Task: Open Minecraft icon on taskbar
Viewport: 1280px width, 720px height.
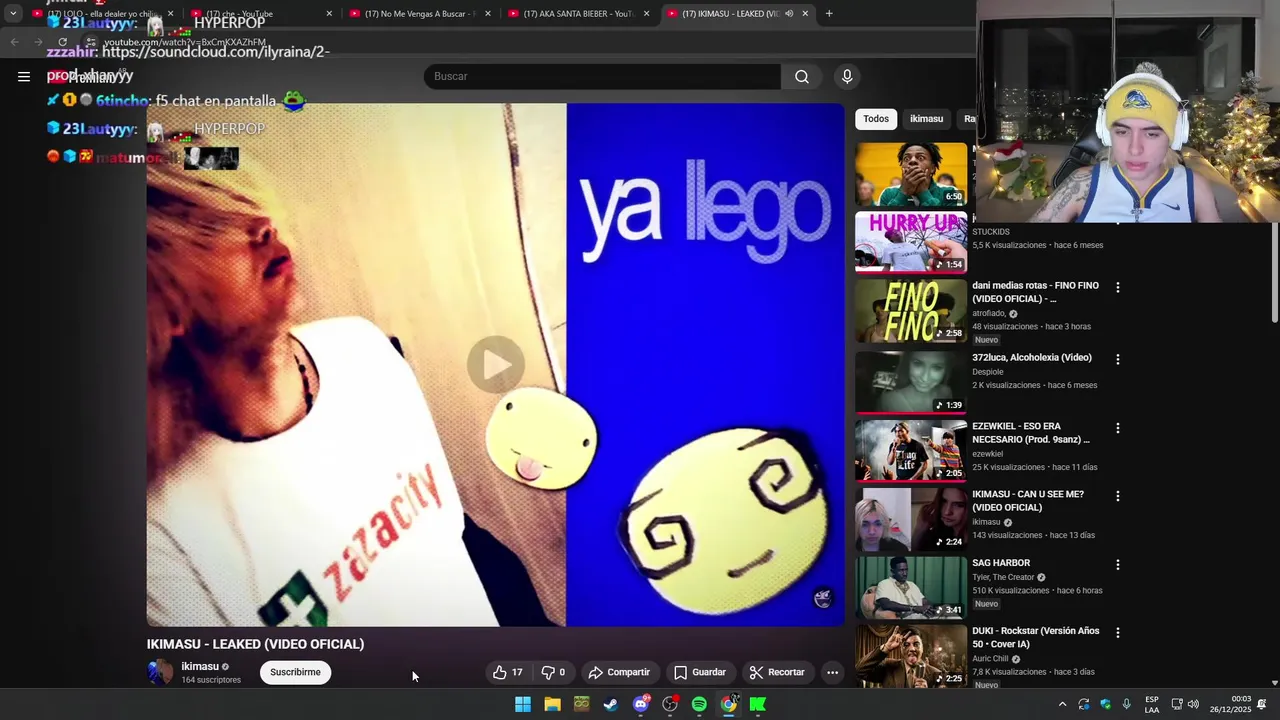Action: (581, 704)
